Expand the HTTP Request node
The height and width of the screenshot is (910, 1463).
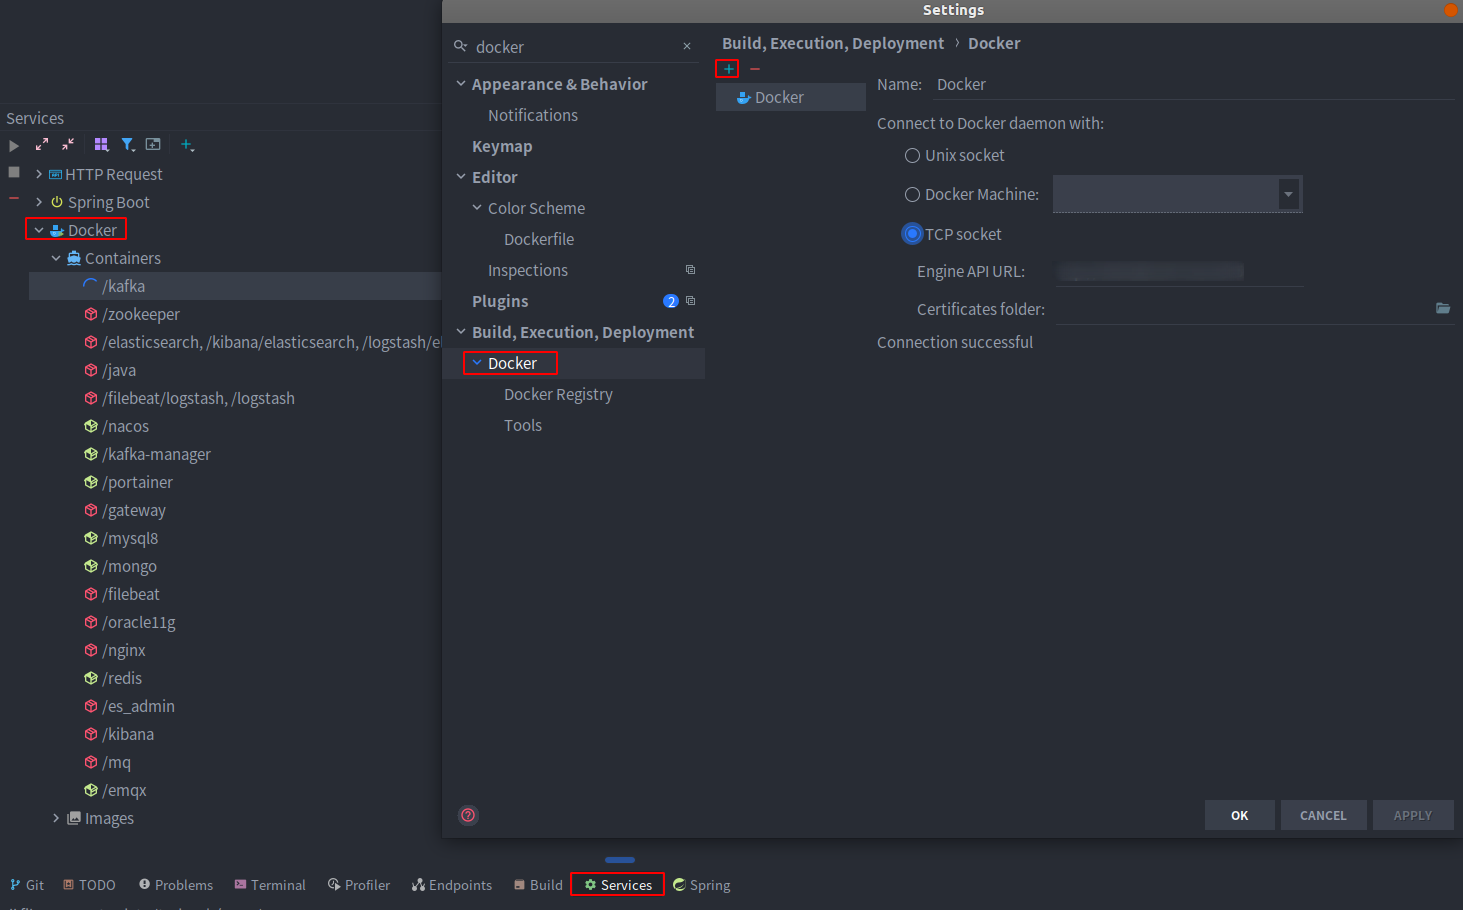[x=39, y=174]
